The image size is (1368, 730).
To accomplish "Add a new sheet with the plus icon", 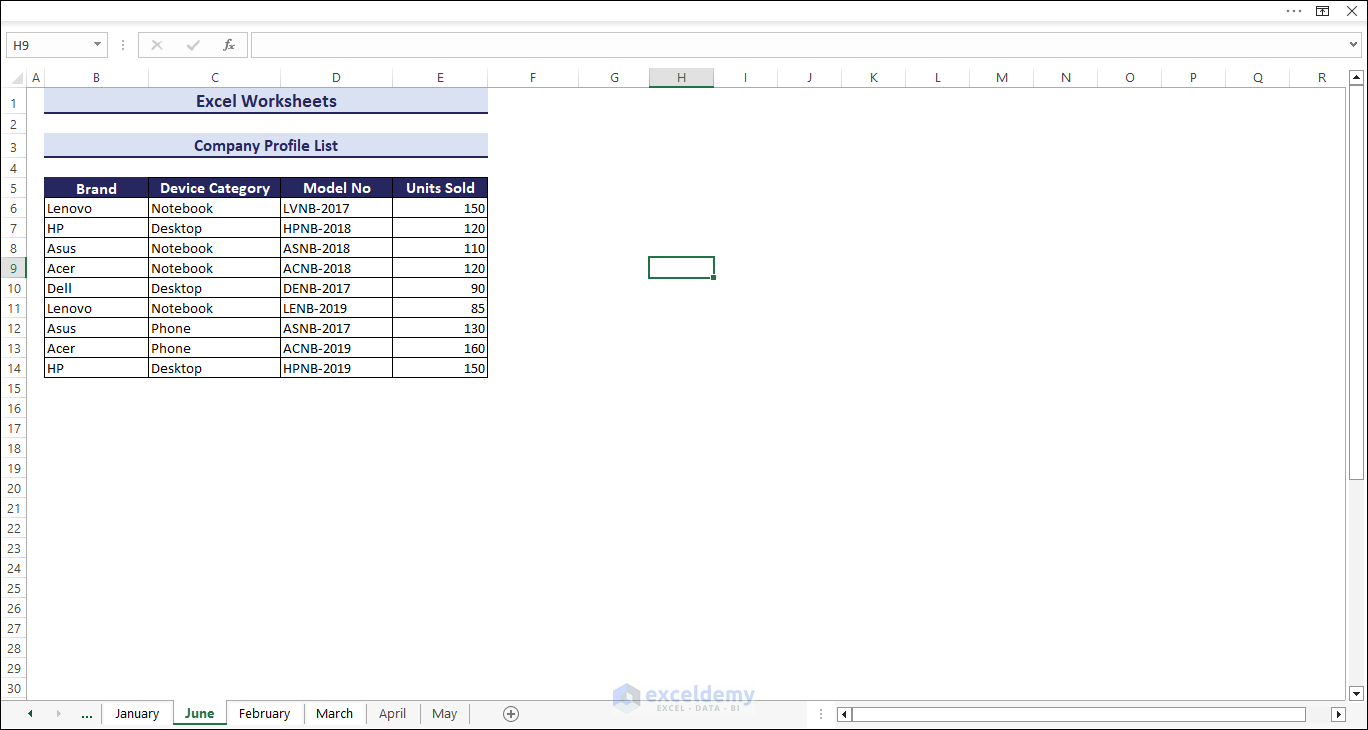I will tap(511, 714).
